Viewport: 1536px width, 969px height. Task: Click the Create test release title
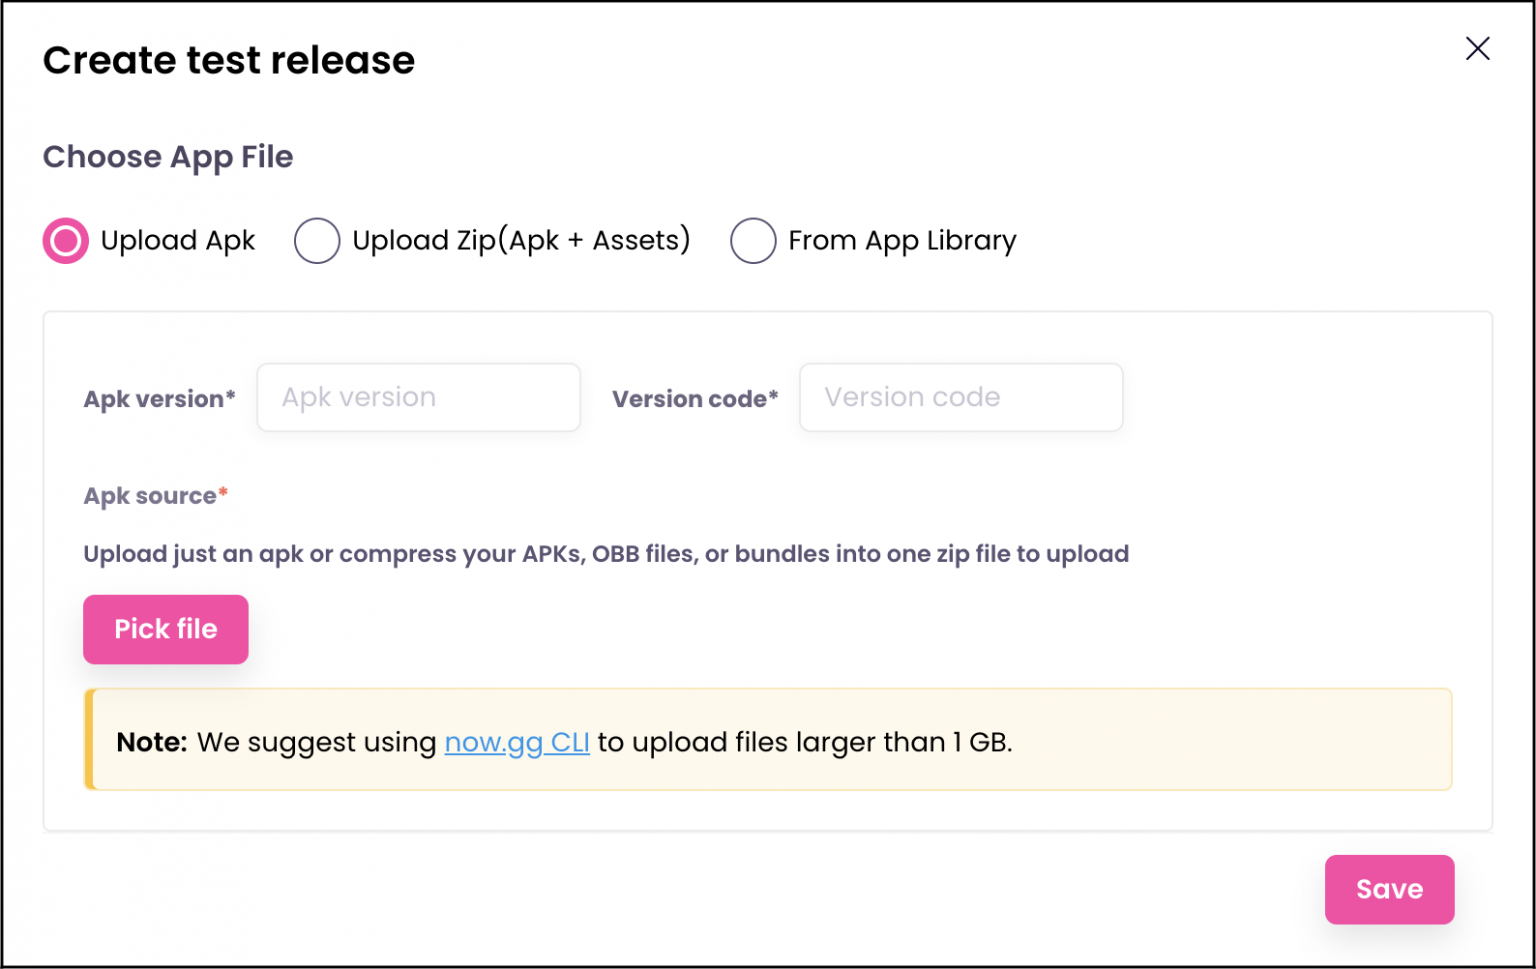(228, 60)
